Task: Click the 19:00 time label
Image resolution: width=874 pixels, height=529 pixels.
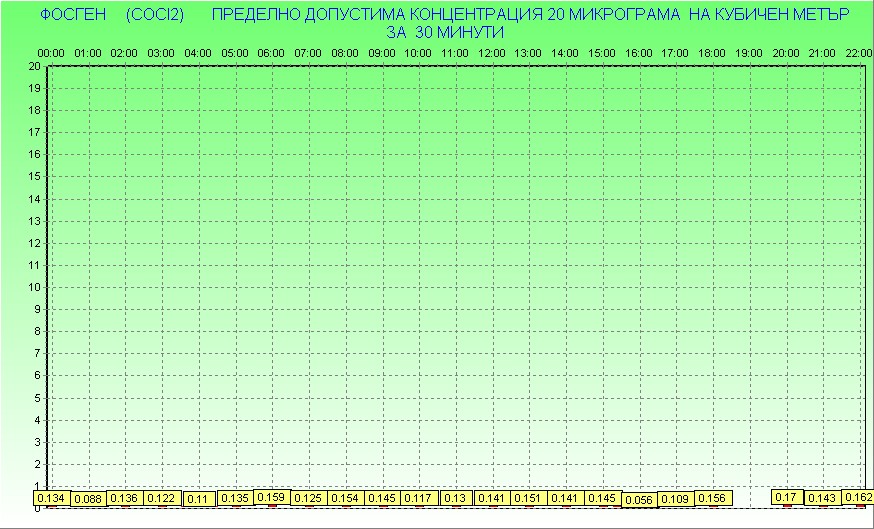Action: tap(749, 52)
